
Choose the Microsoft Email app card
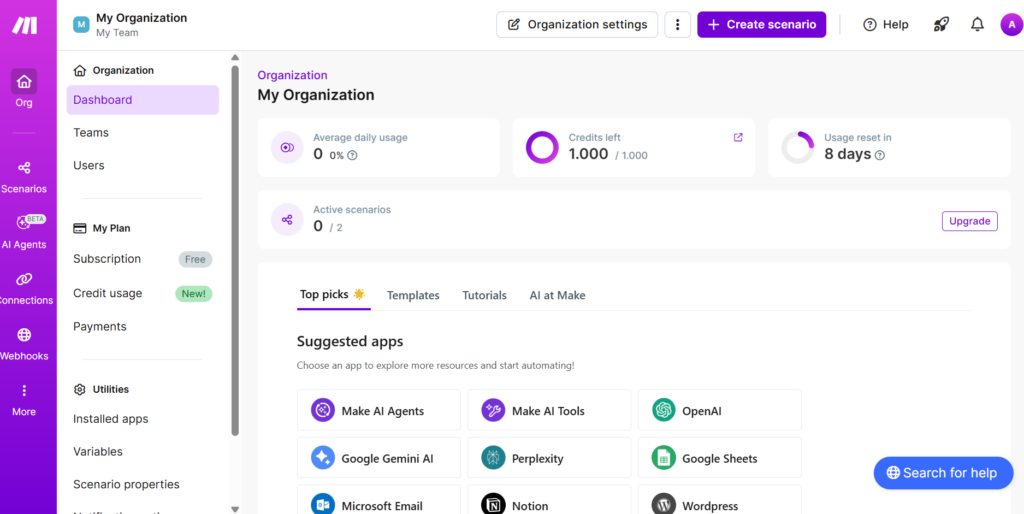[x=379, y=500]
